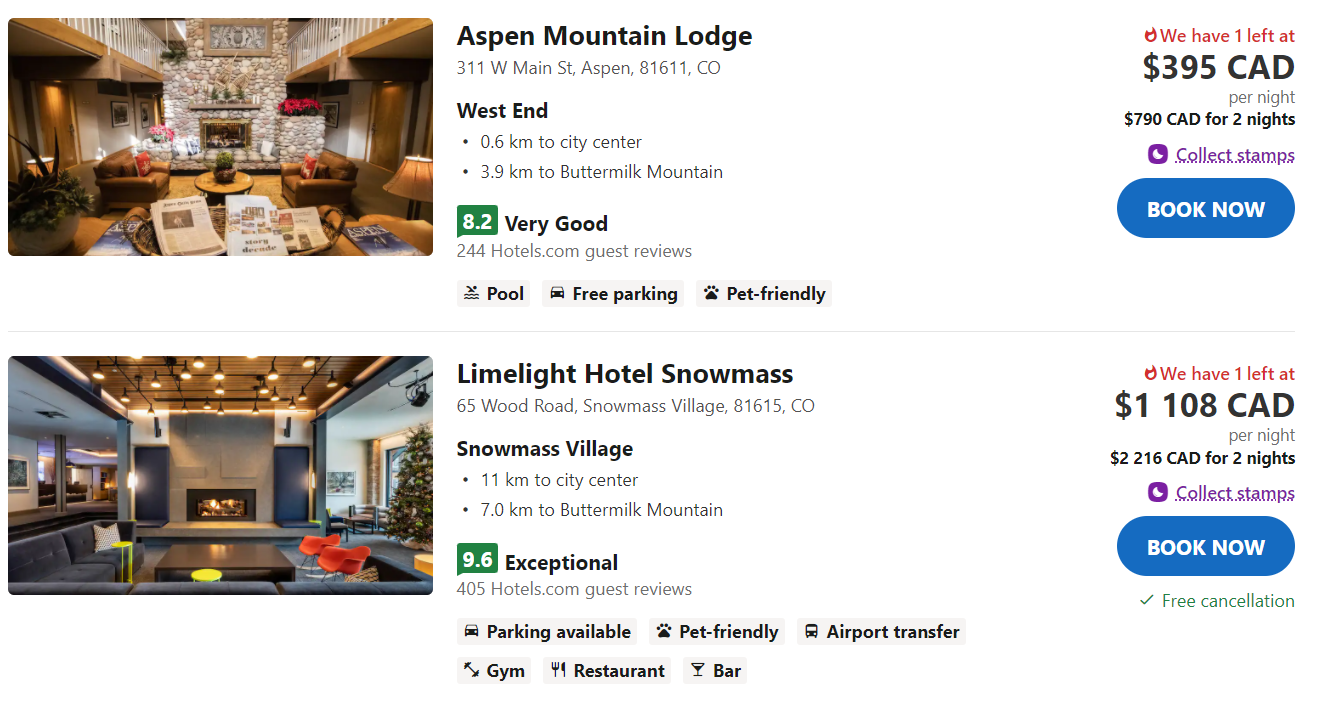This screenshot has height=706, width=1318.
Task: Book Aspen Mountain Lodge now
Action: [x=1205, y=209]
